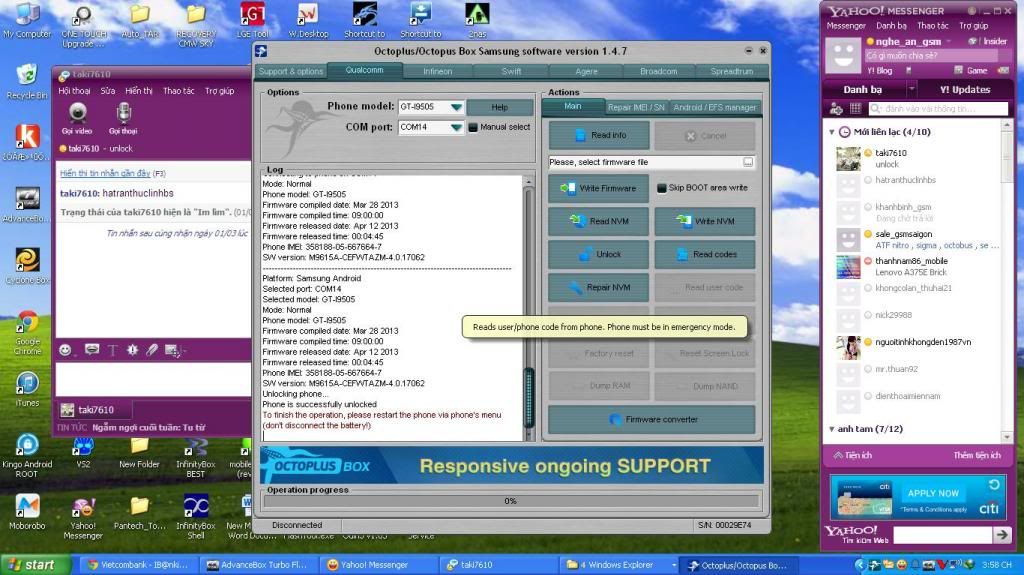Screen dimensions: 1024x575
Task: Open RECOVERY CMW SKY folder
Action: click(196, 25)
